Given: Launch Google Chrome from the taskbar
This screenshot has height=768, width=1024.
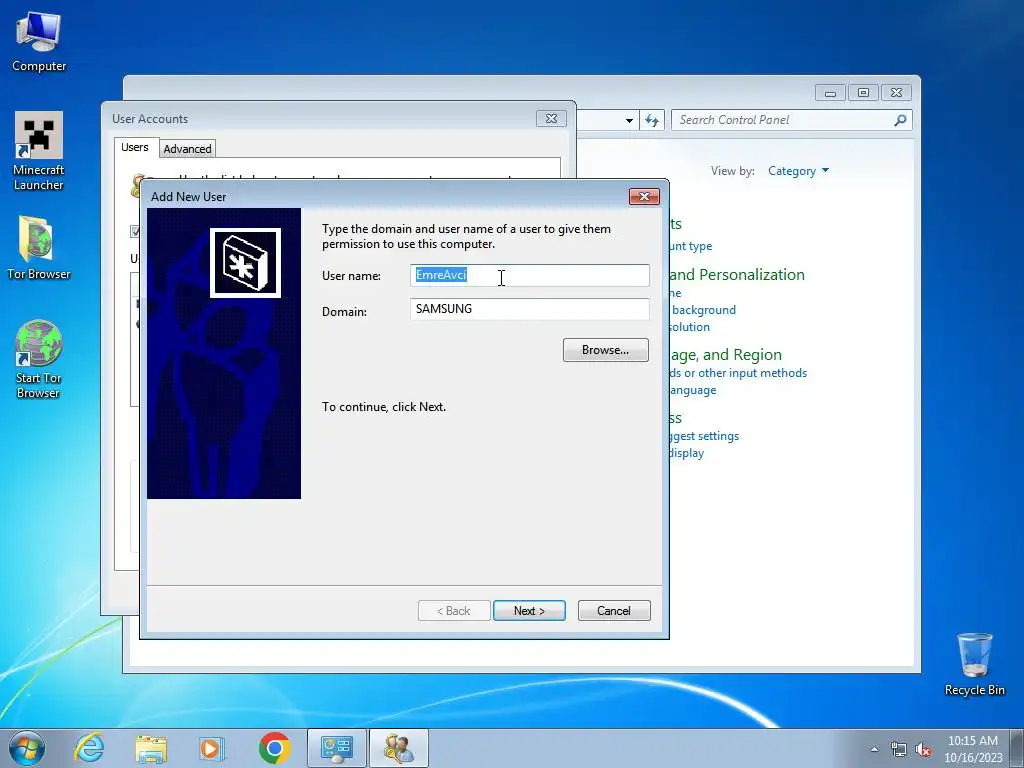Looking at the screenshot, I should point(274,748).
